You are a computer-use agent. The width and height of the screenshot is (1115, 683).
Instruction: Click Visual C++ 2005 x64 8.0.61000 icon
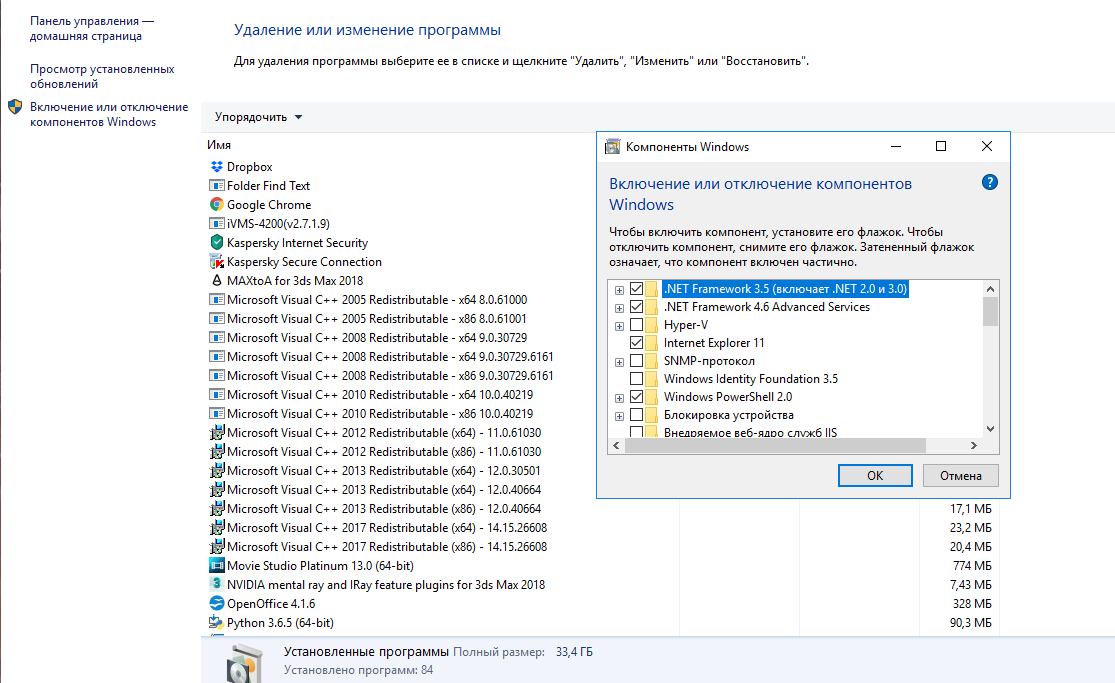coord(217,300)
